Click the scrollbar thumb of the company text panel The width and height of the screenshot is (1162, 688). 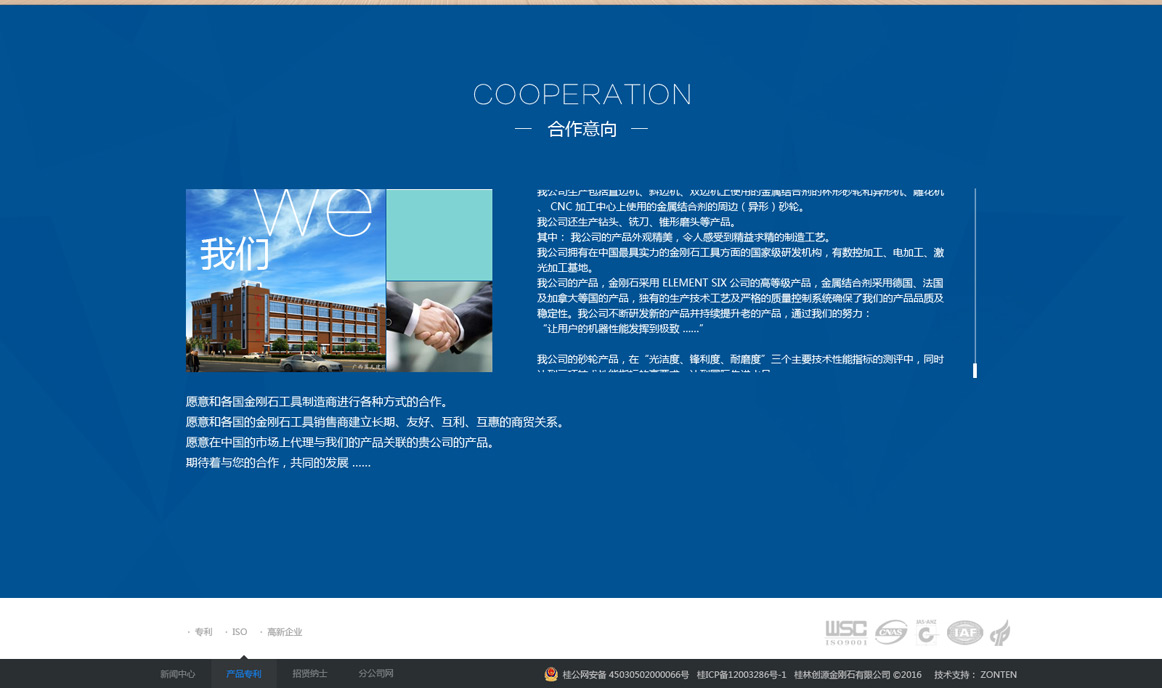coord(975,370)
